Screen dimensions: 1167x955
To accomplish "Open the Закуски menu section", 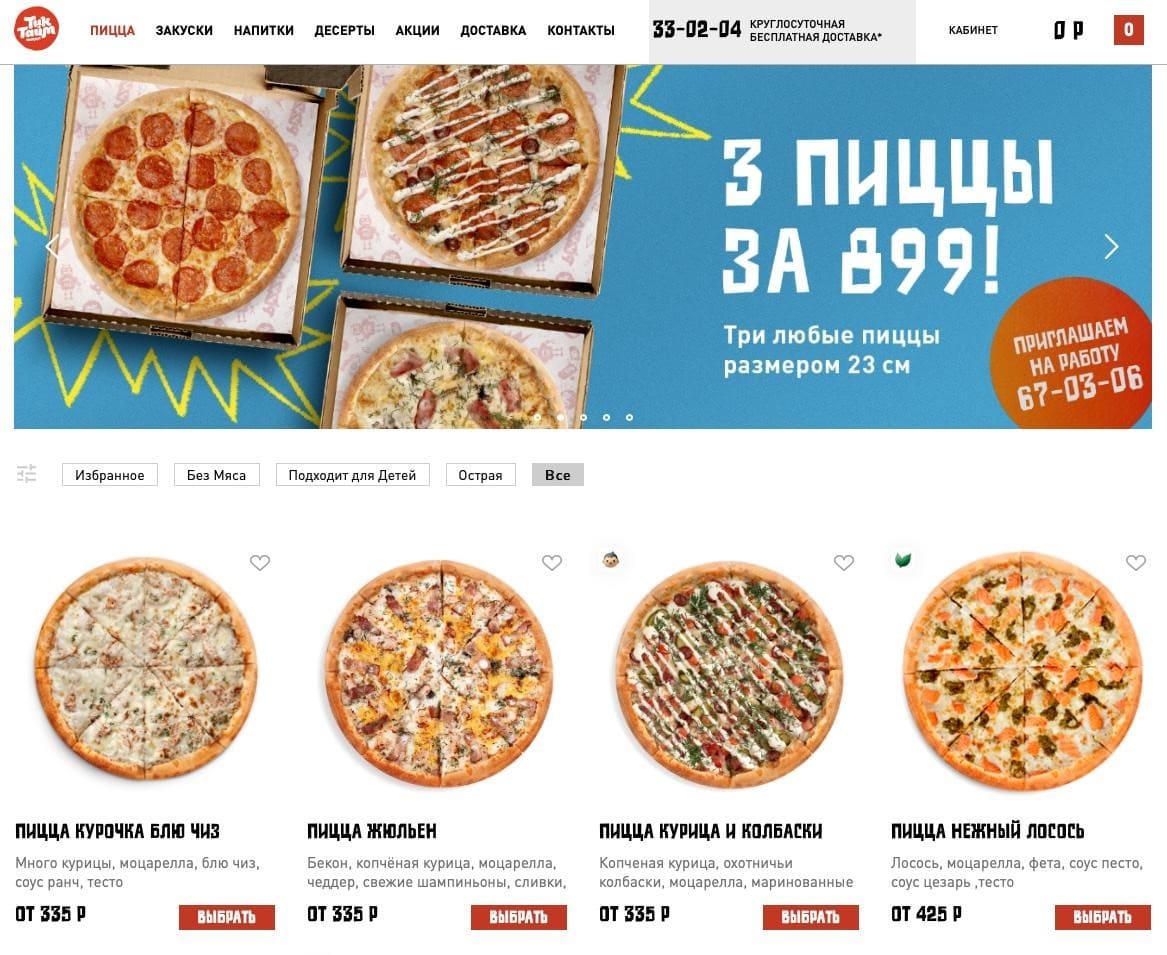I will click(x=184, y=31).
